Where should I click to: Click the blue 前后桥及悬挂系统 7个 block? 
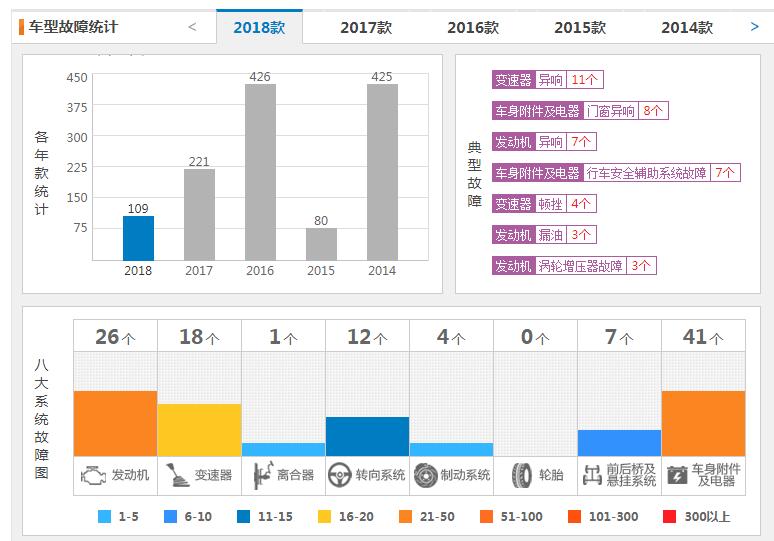[619, 443]
